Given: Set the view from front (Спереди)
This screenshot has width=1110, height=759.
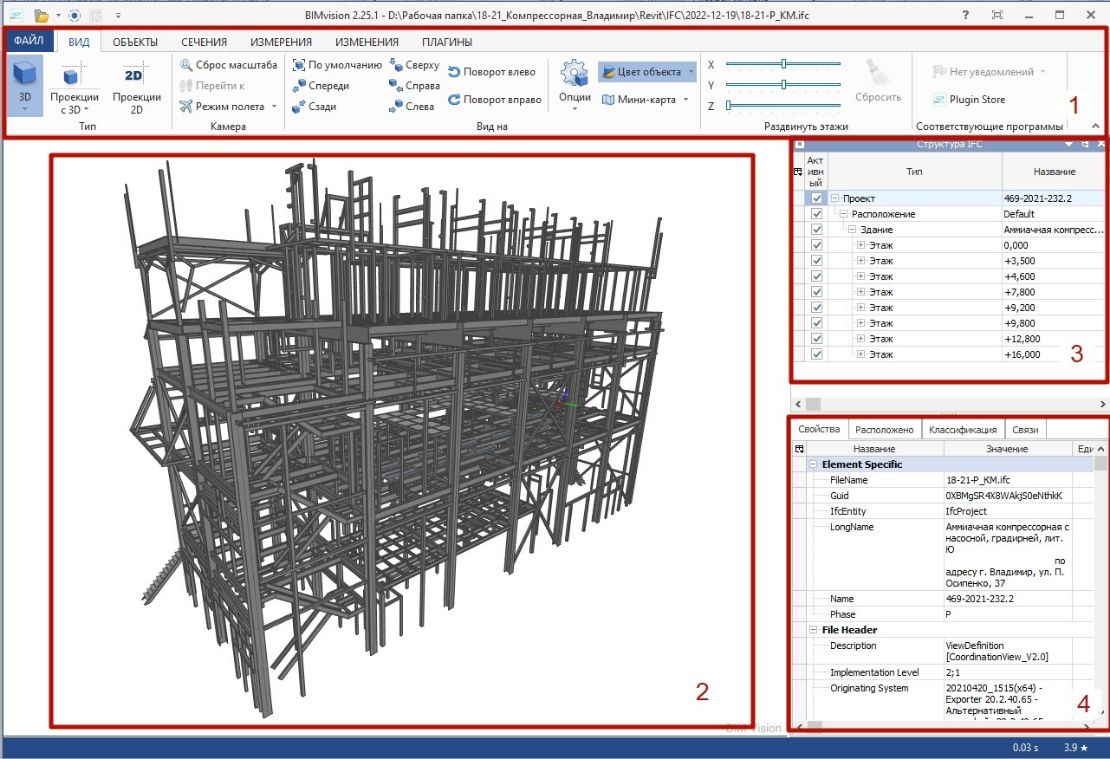Looking at the screenshot, I should click(299, 86).
